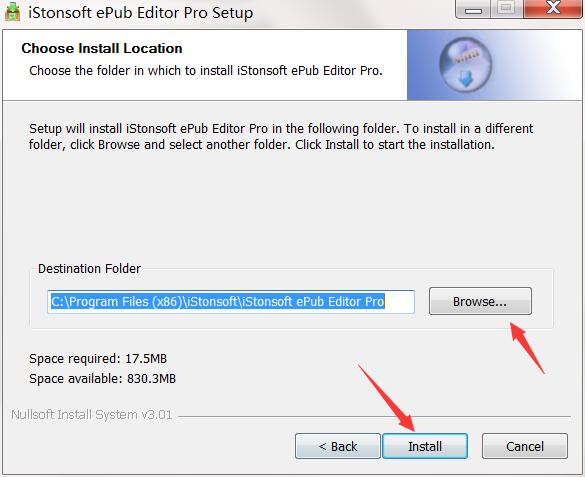Click the red arrow pointing at Browse
The height and width of the screenshot is (477, 585).
point(527,348)
